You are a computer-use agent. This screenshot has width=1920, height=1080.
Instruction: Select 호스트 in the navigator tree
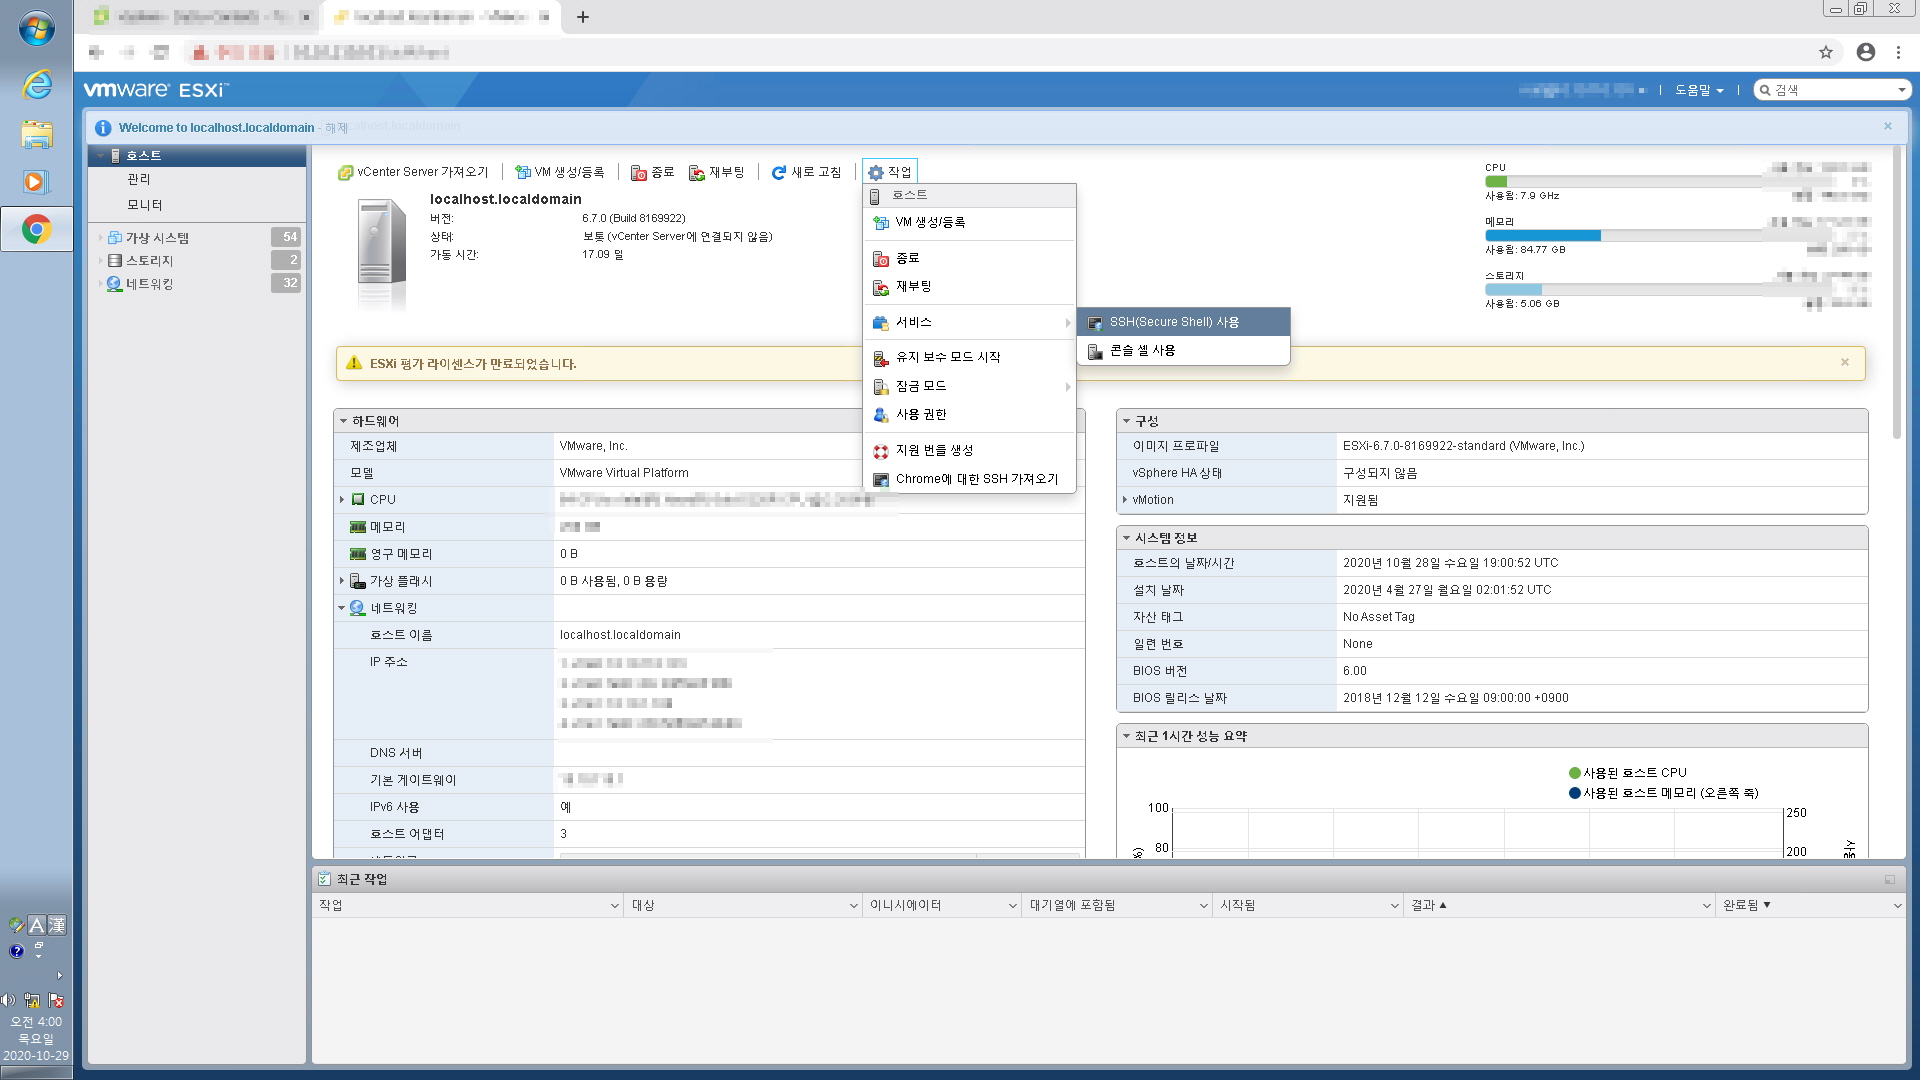[x=197, y=156]
